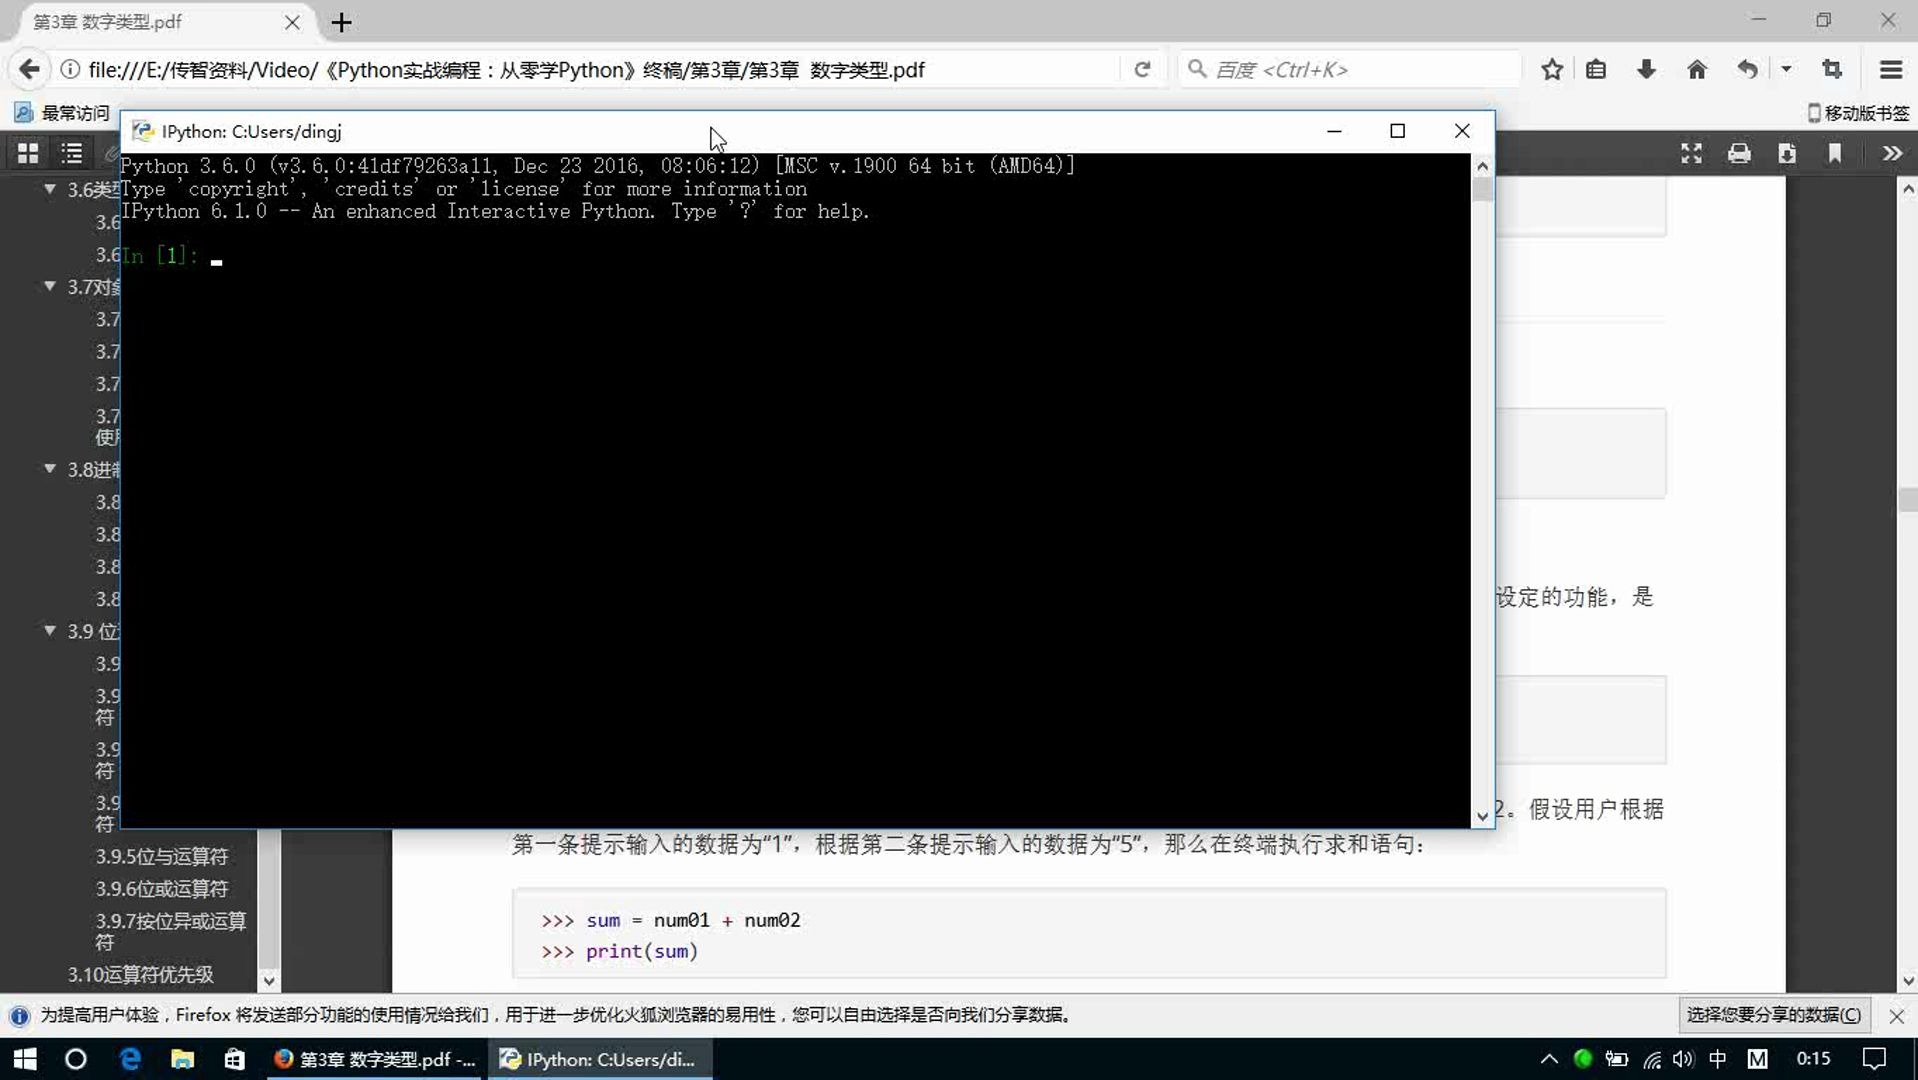Expand more PDF tools with double chevron
1918x1080 pixels.
[1893, 153]
